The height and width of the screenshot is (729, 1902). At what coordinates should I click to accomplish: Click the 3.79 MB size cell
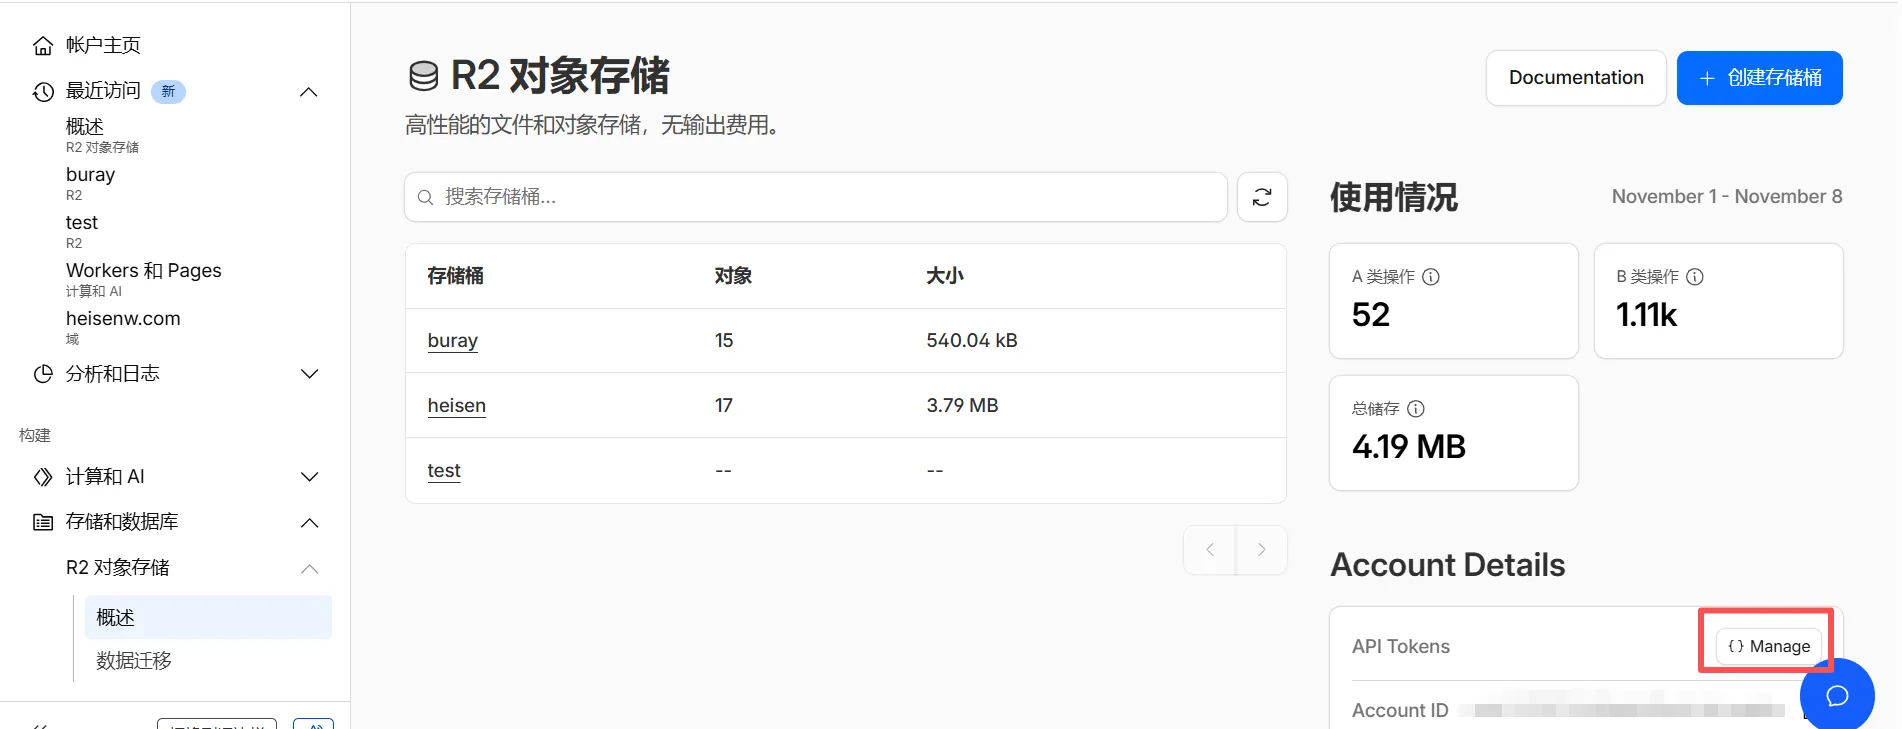point(962,406)
